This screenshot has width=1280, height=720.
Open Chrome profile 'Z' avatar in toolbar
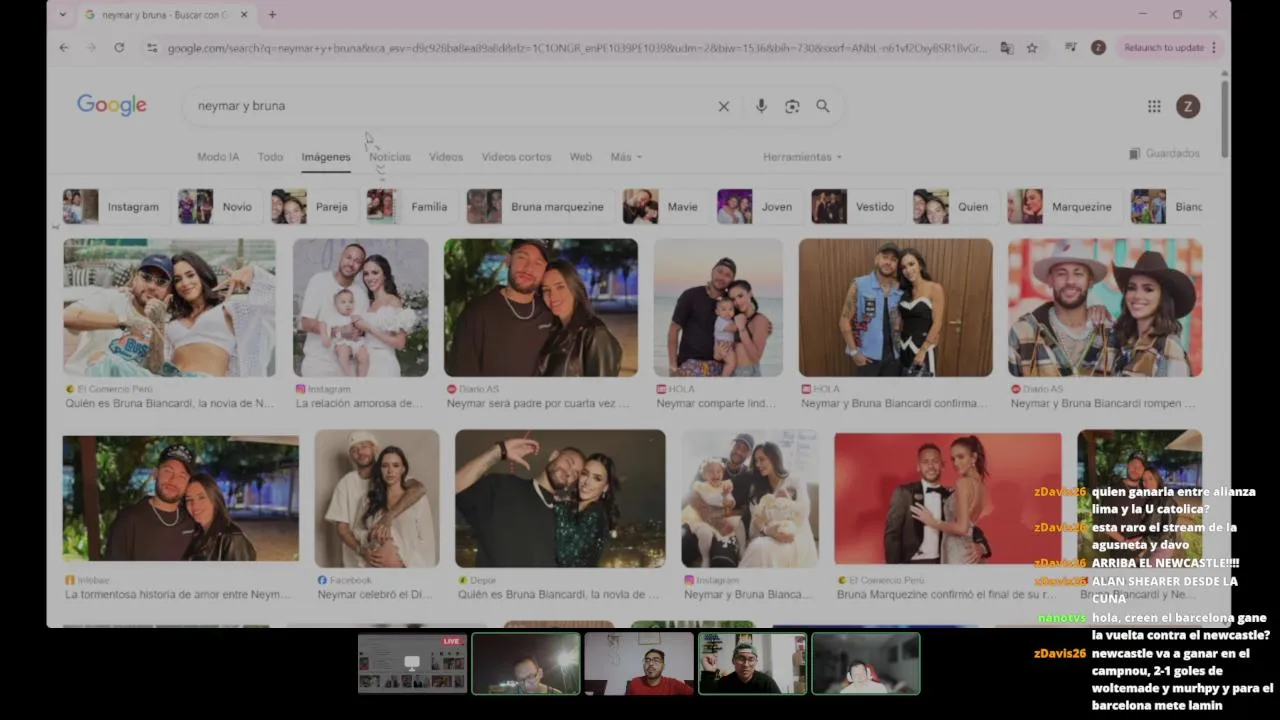(1098, 47)
